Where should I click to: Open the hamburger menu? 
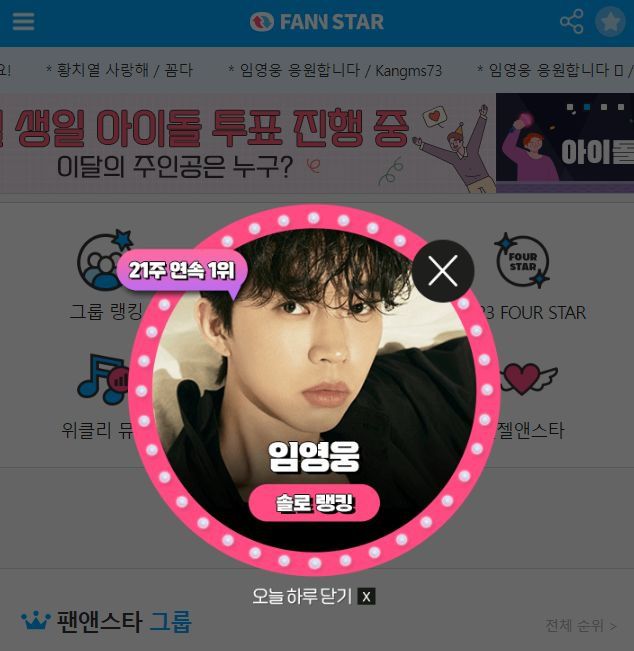click(23, 22)
